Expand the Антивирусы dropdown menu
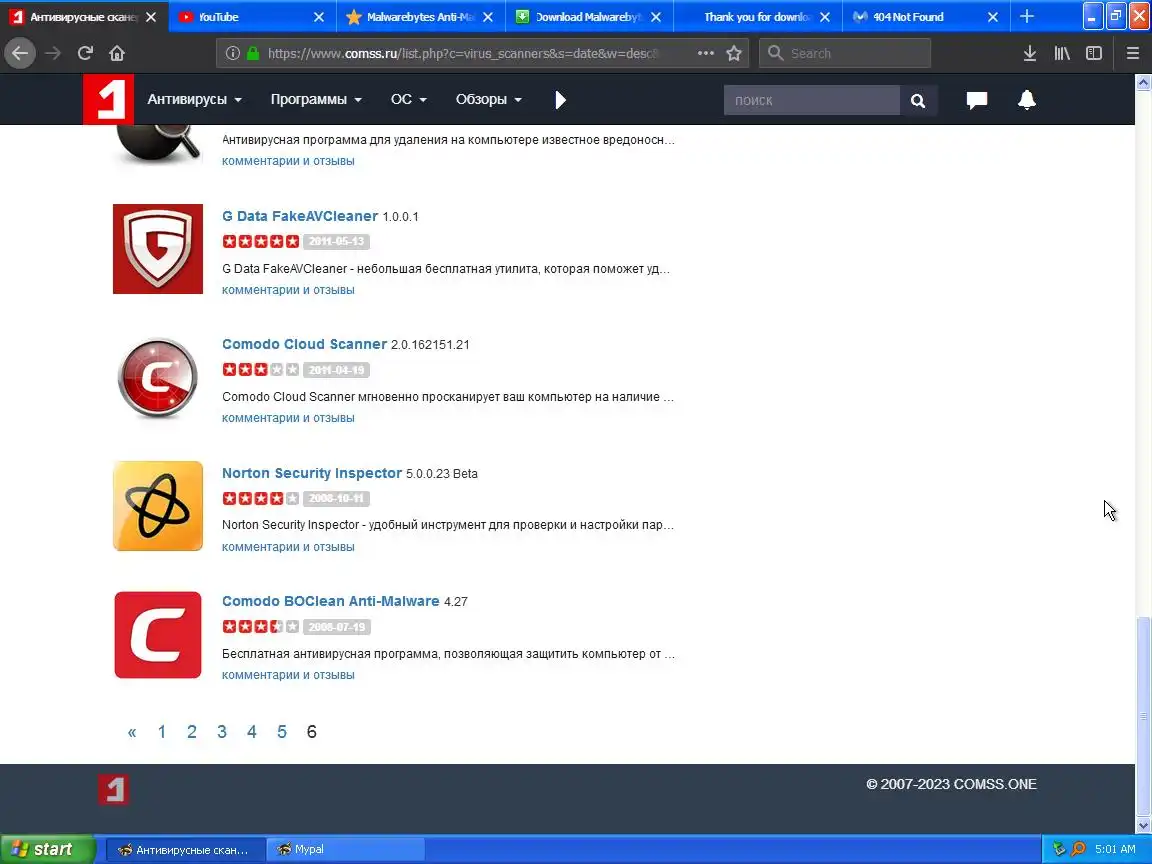1152x864 pixels. 195,99
